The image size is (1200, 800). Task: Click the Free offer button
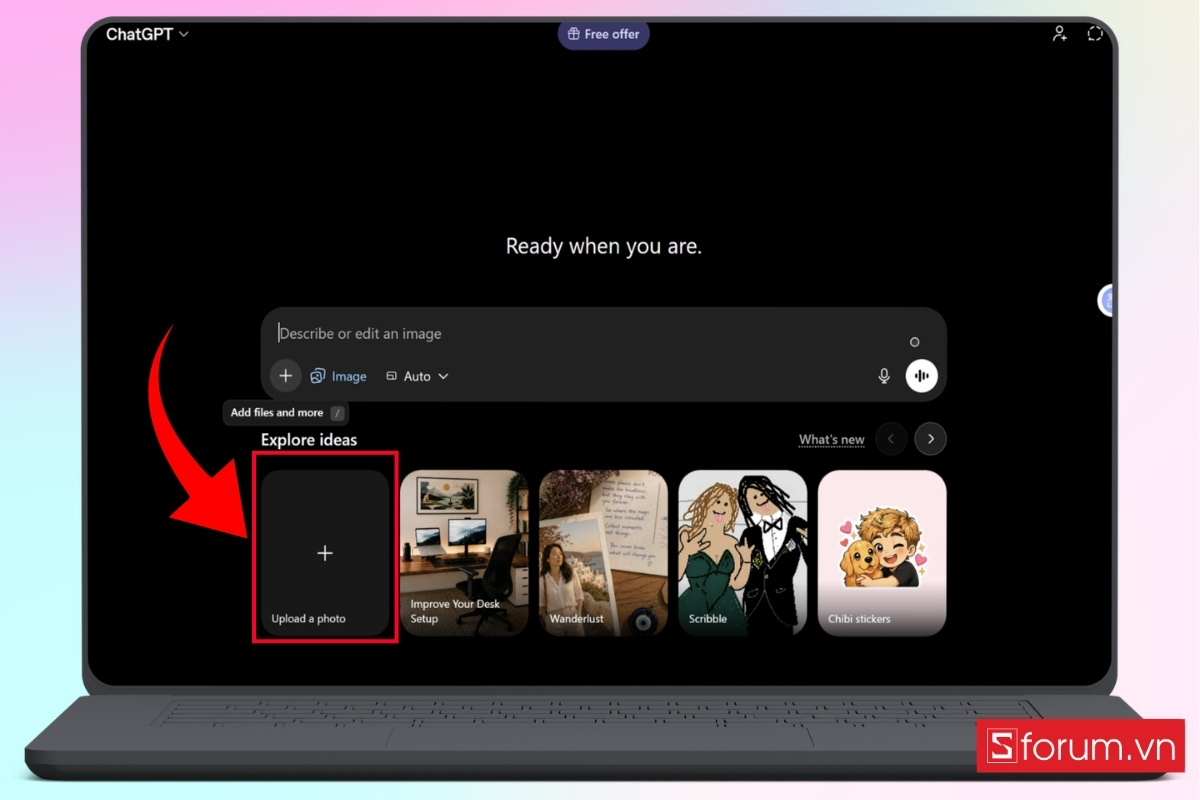point(604,34)
